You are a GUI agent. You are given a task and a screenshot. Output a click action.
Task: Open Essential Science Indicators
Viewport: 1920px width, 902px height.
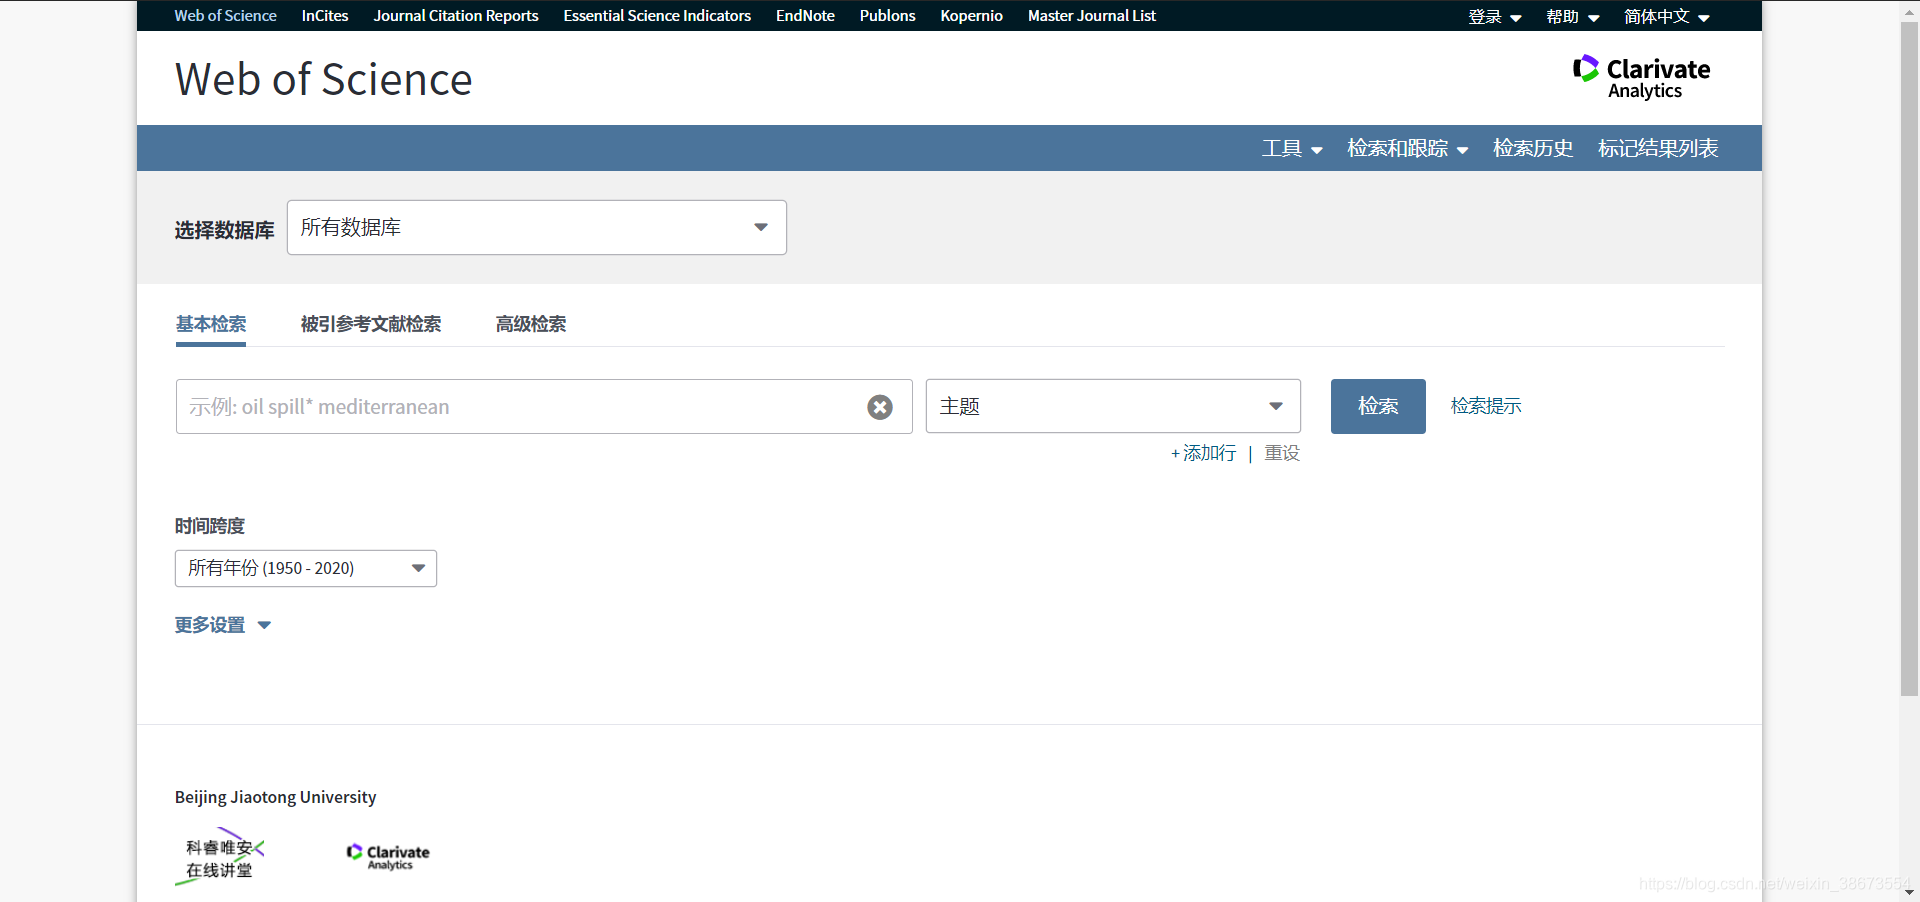(657, 16)
